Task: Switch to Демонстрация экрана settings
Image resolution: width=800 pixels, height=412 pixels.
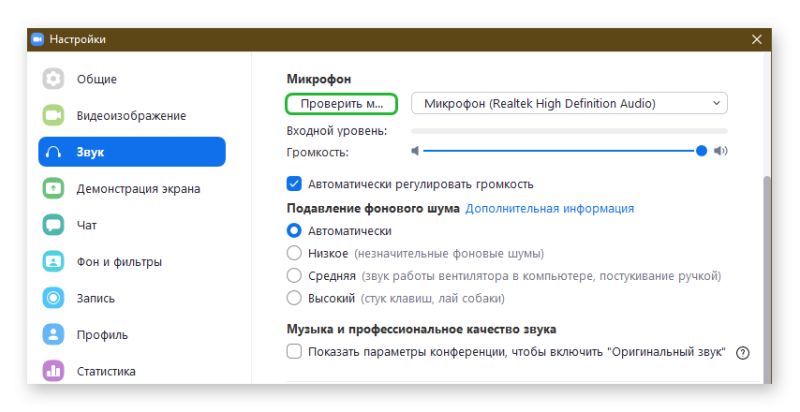Action: (x=132, y=189)
